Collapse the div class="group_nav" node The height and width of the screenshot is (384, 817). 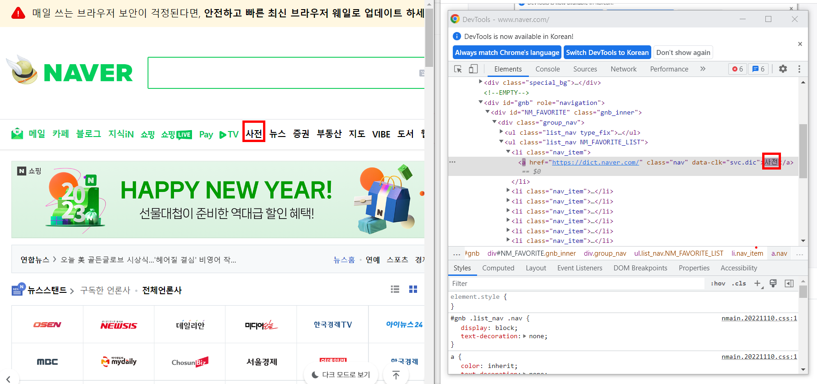[x=494, y=122]
